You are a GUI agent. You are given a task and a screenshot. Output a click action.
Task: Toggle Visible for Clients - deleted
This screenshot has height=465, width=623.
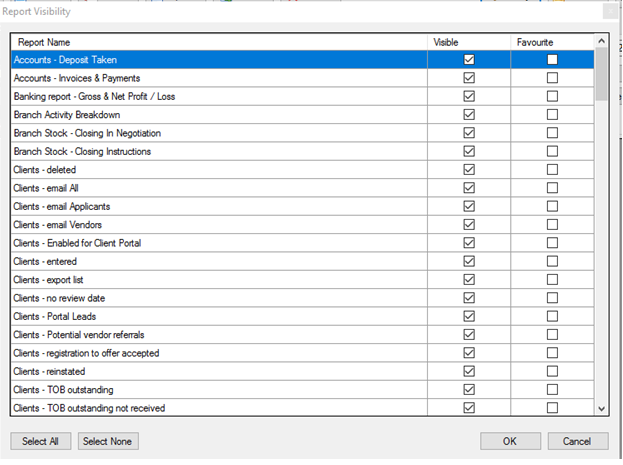click(469, 169)
